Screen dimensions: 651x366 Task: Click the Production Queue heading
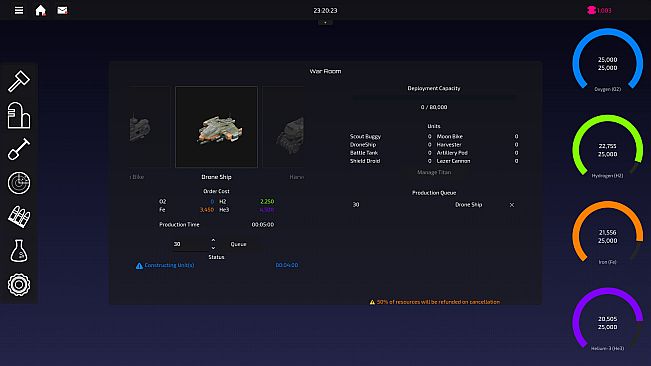(434, 193)
